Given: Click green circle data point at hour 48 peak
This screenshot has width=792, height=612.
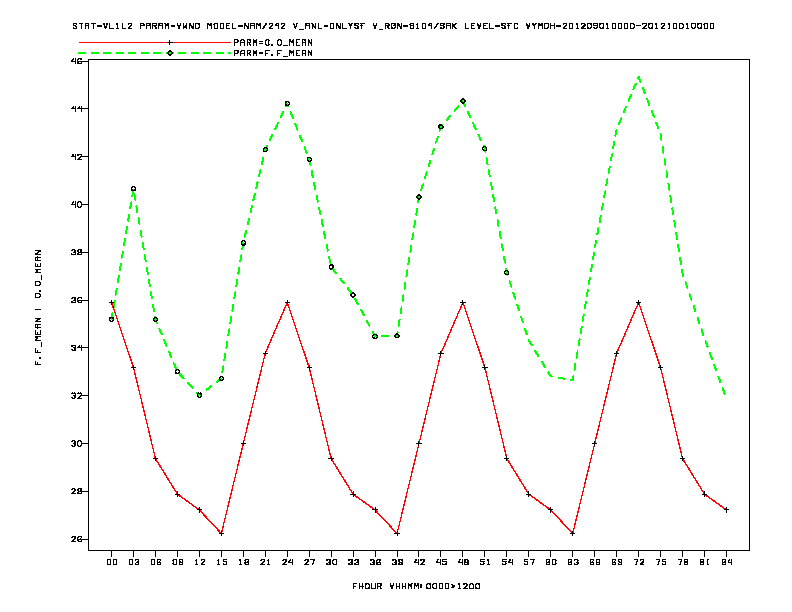Looking at the screenshot, I should pyautogui.click(x=463, y=101).
